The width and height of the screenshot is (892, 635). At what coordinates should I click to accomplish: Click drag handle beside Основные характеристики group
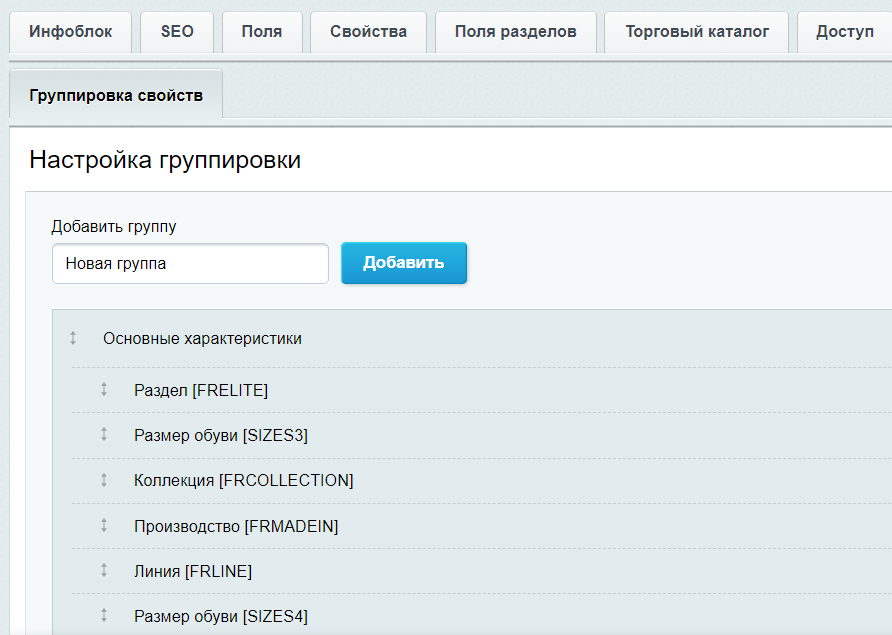[x=73, y=338]
